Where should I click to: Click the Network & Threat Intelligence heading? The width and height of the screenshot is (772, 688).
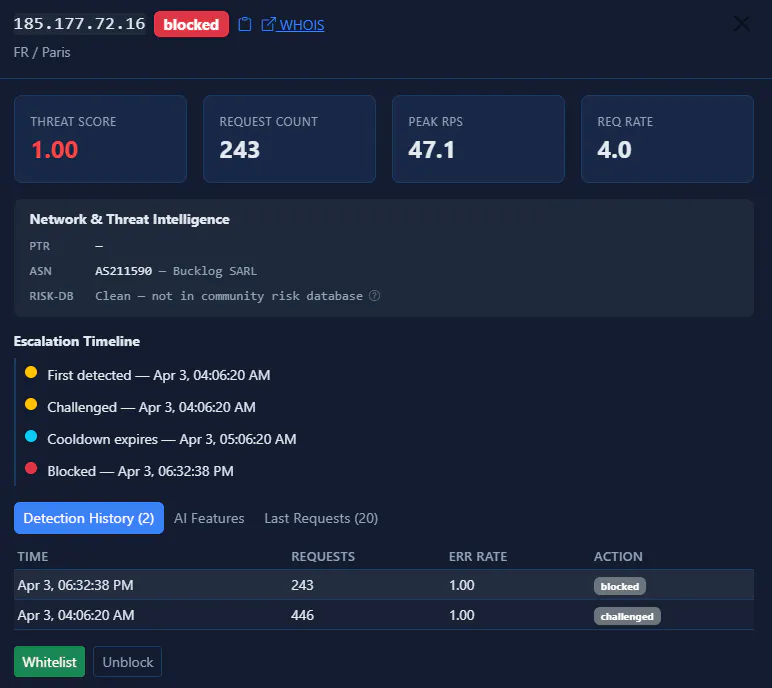[x=129, y=219]
